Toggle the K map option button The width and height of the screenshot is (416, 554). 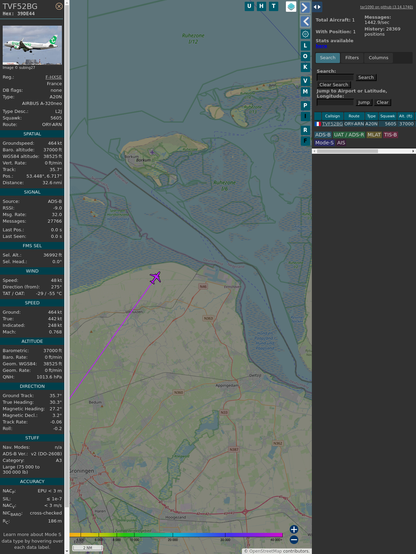coord(305,67)
